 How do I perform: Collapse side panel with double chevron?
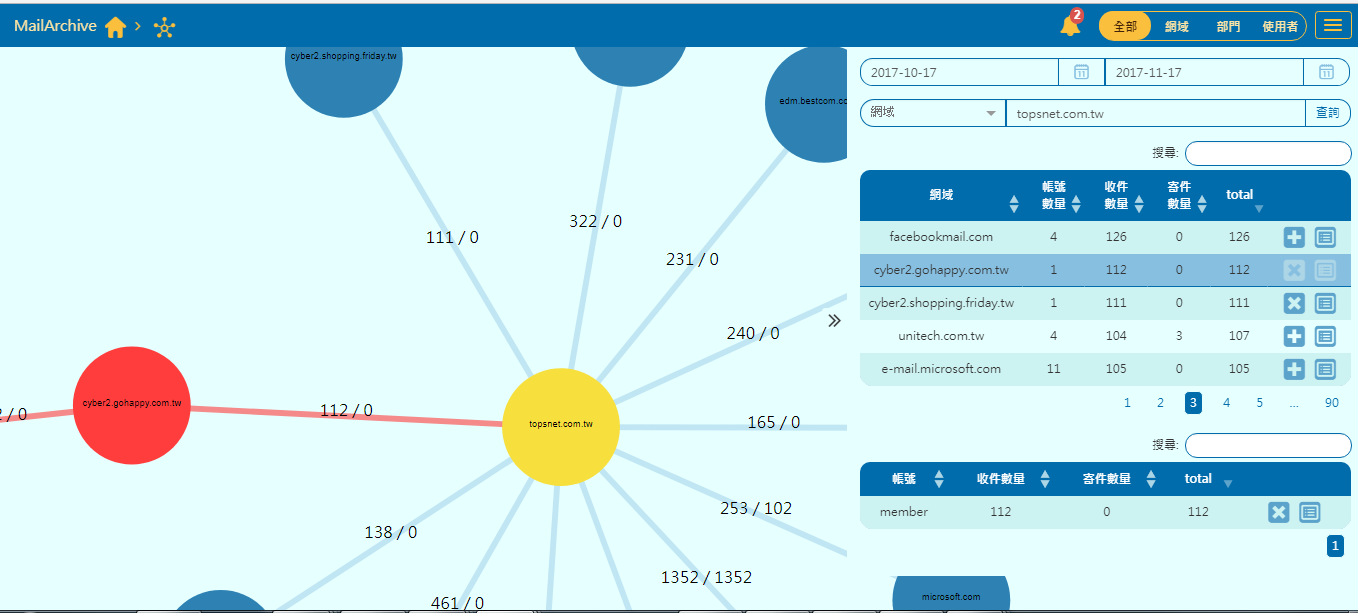coord(835,321)
